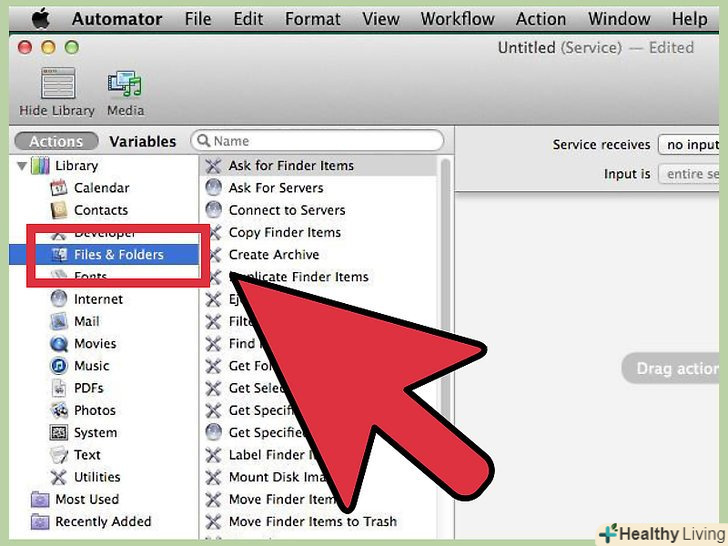
Task: Open the Service receives dropdown
Action: coord(689,145)
